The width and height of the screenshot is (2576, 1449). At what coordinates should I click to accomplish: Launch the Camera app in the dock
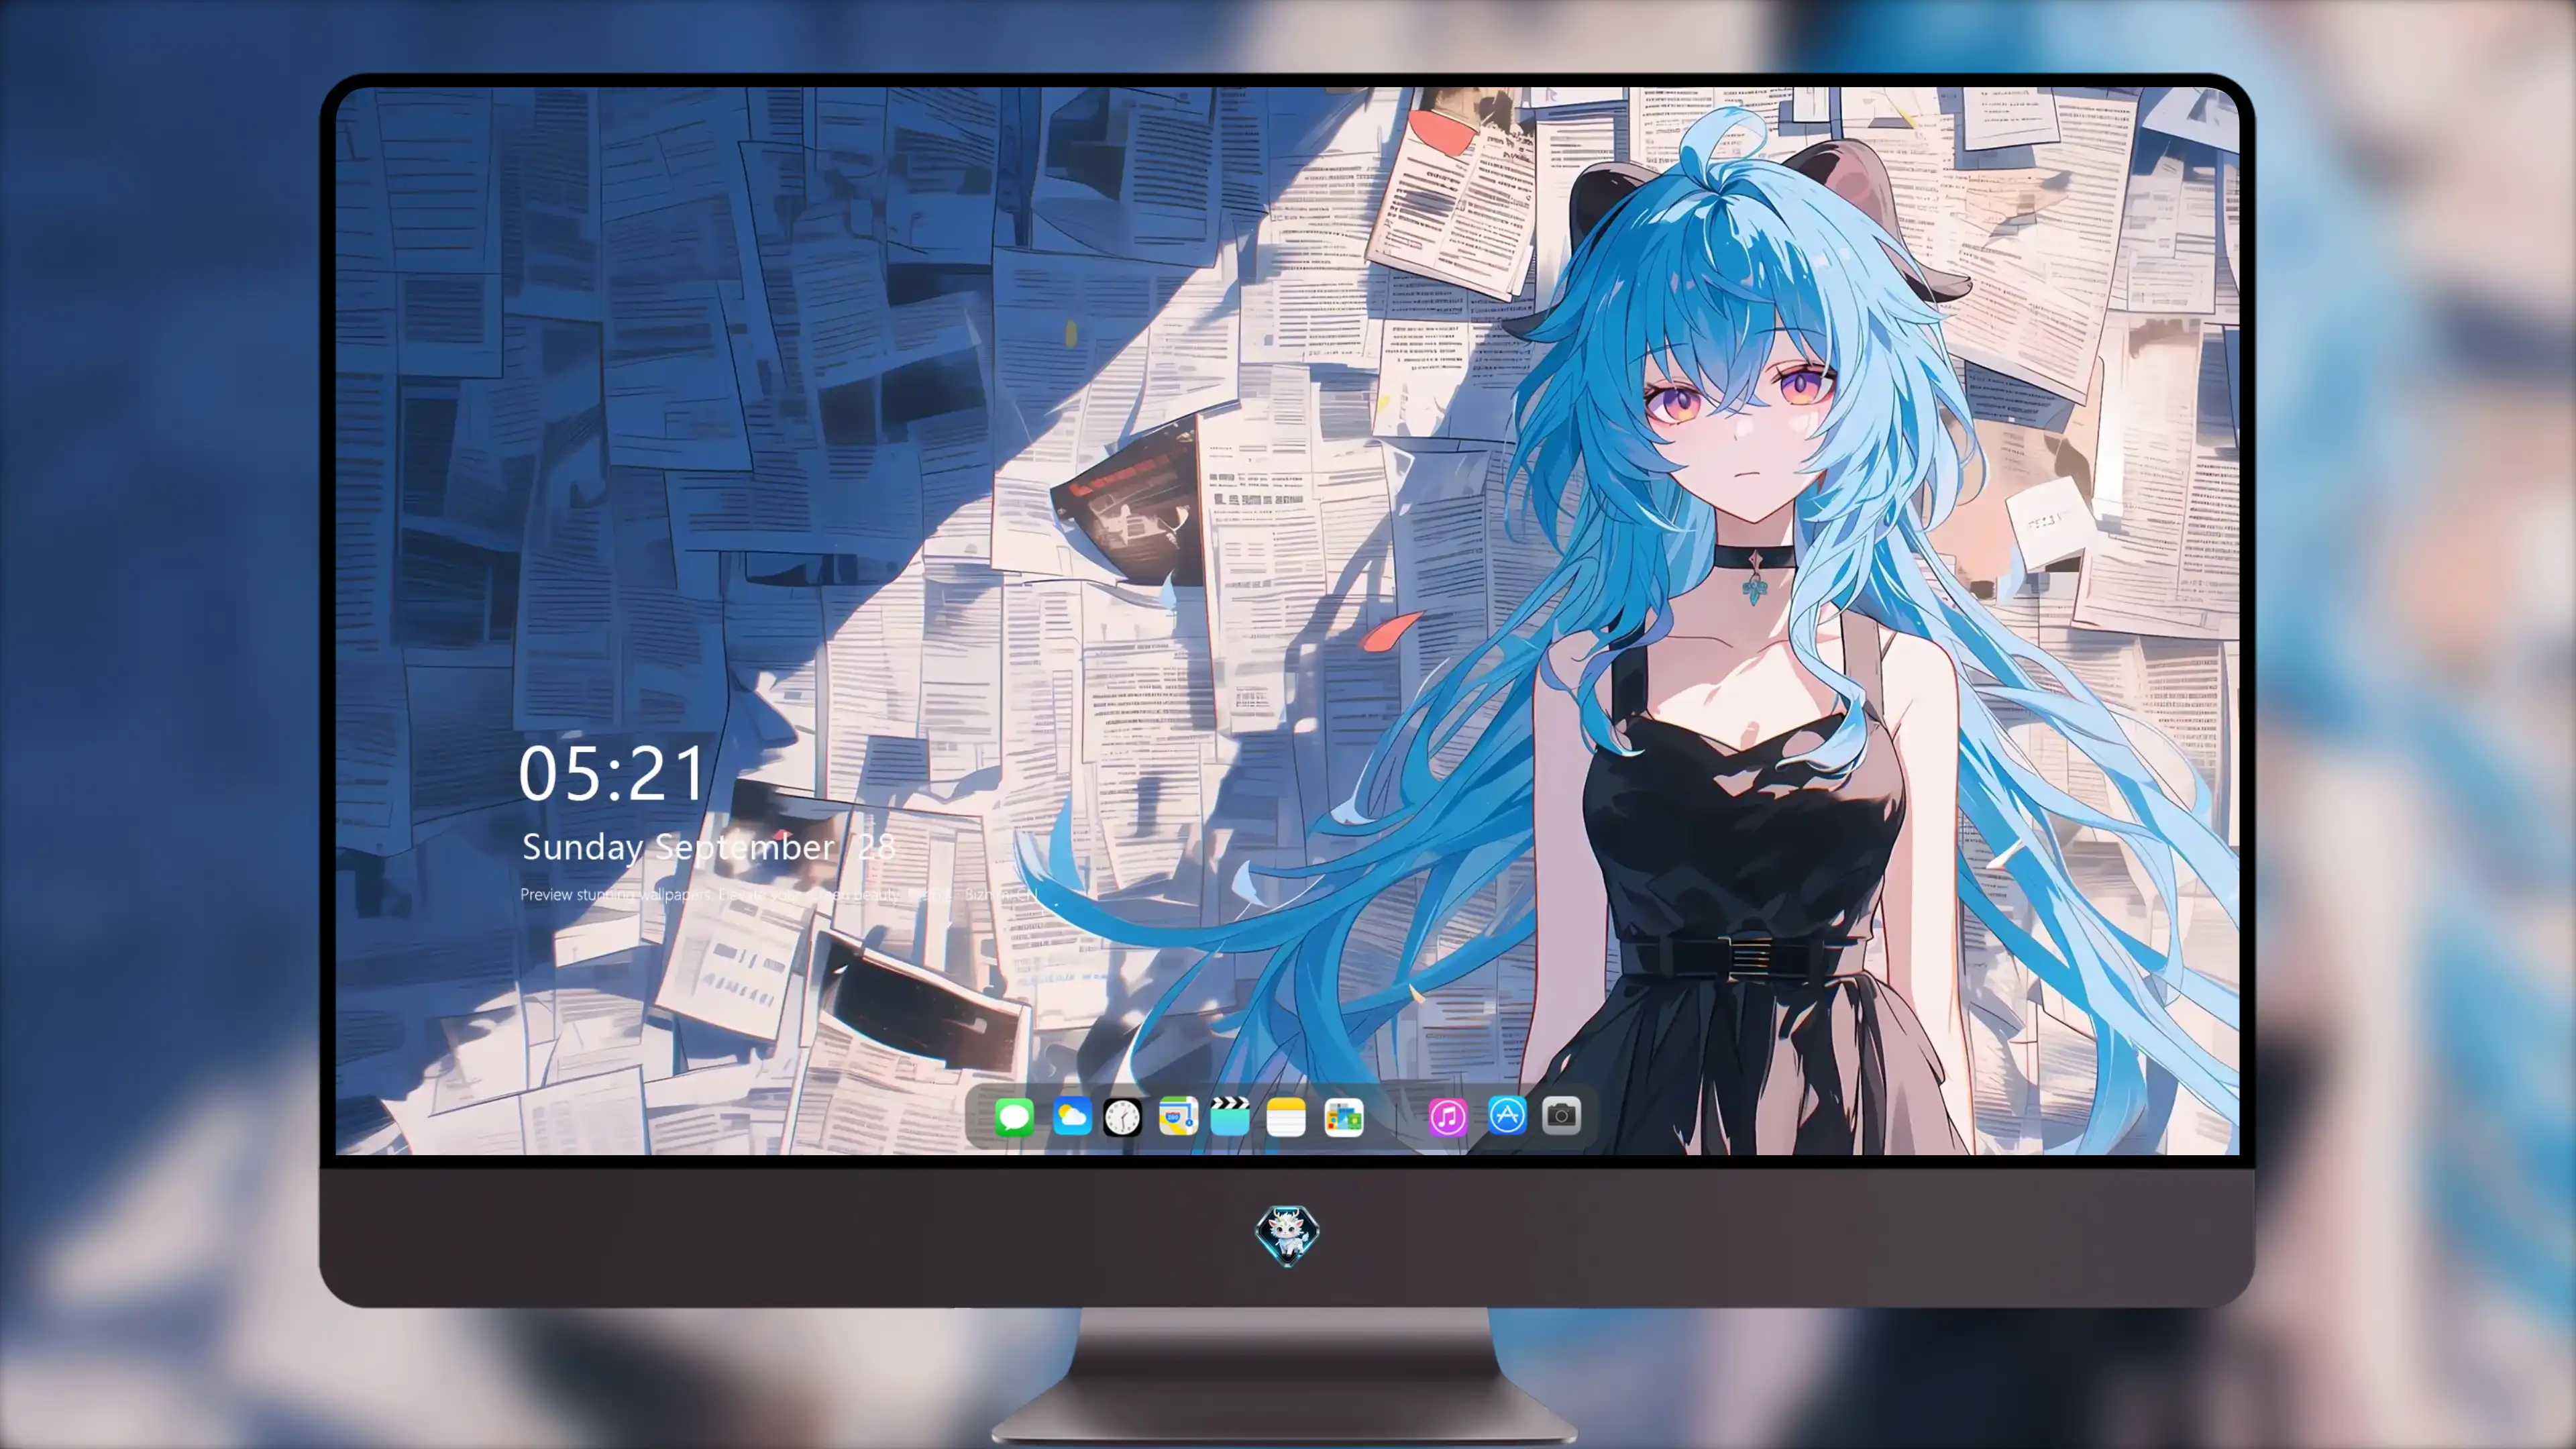(1561, 1115)
